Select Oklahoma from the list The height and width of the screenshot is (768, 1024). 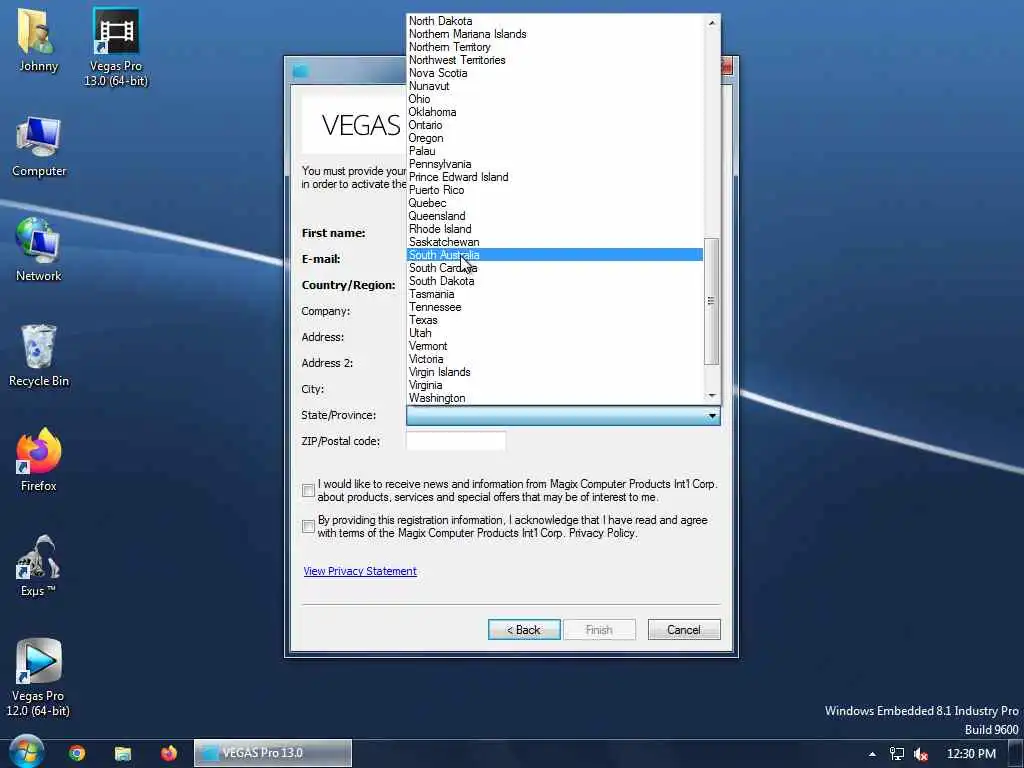coord(554,112)
